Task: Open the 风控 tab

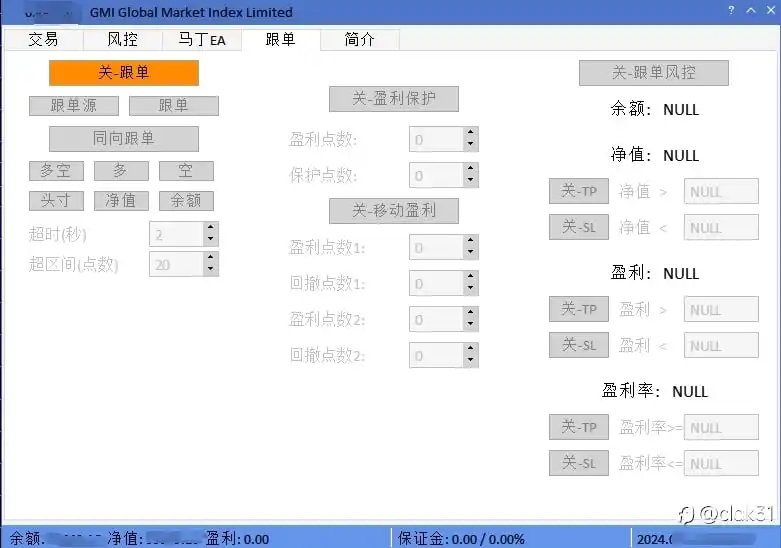Action: pyautogui.click(x=123, y=39)
